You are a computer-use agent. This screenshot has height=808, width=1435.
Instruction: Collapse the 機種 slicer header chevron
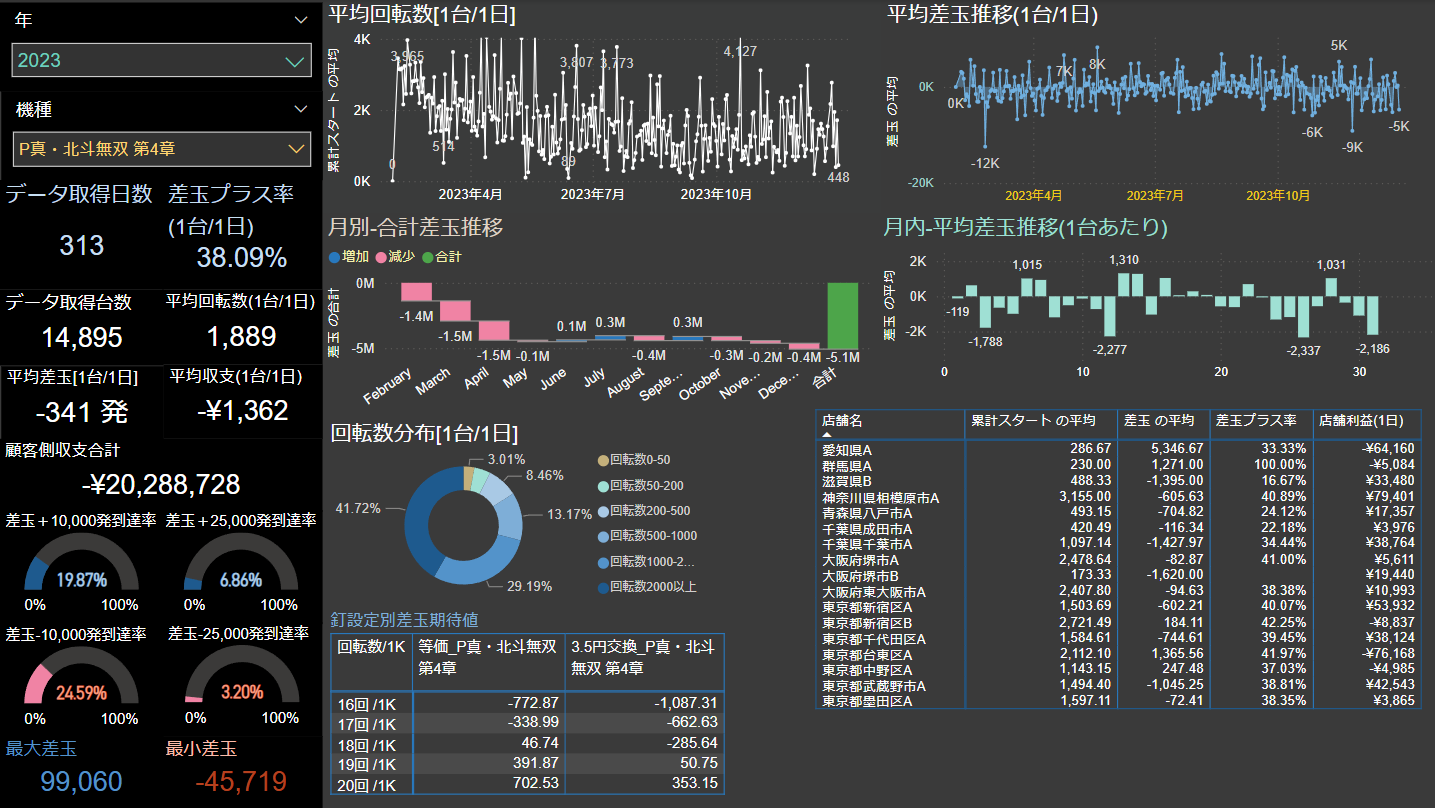(x=301, y=109)
